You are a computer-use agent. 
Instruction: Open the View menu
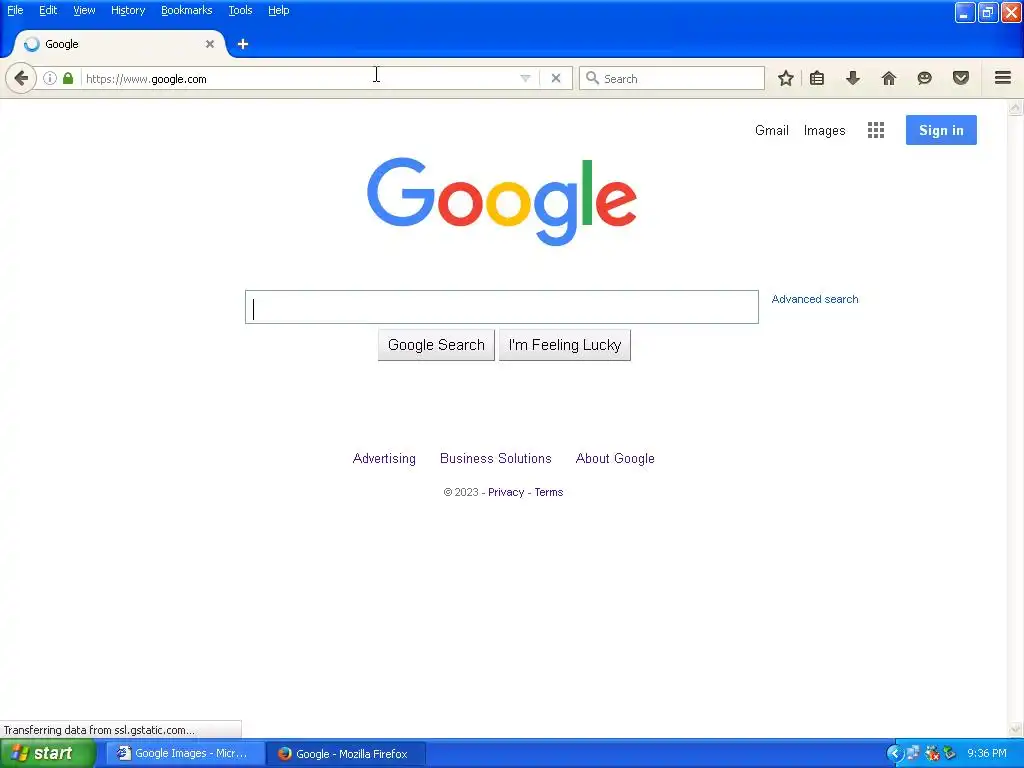pos(84,10)
